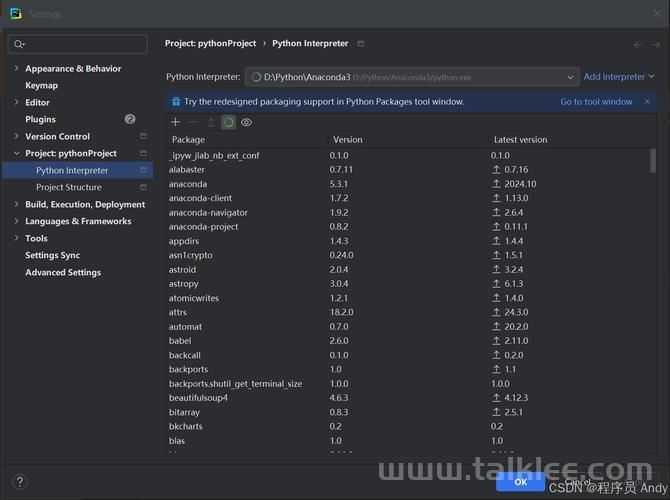Select the asn1crypto package row
This screenshot has height=500, width=670.
point(408,255)
